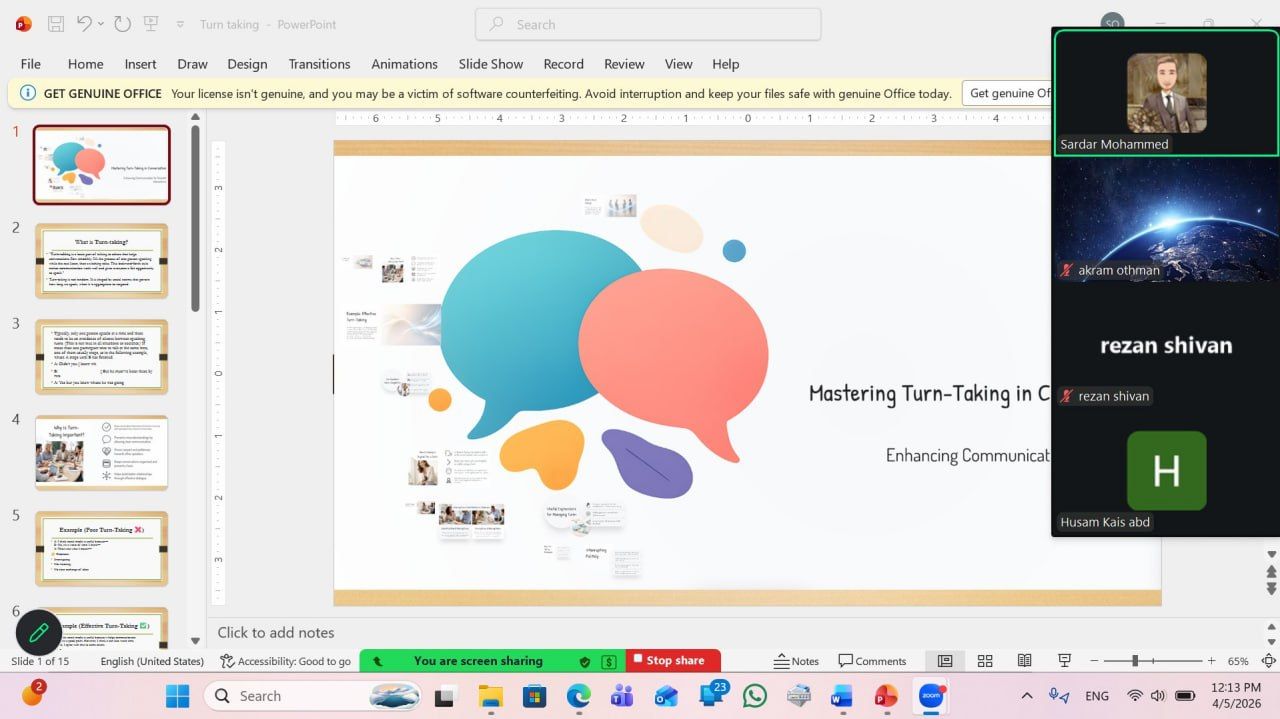The image size is (1280, 719).
Task: Click the red Stop share button
Action: tap(667, 661)
